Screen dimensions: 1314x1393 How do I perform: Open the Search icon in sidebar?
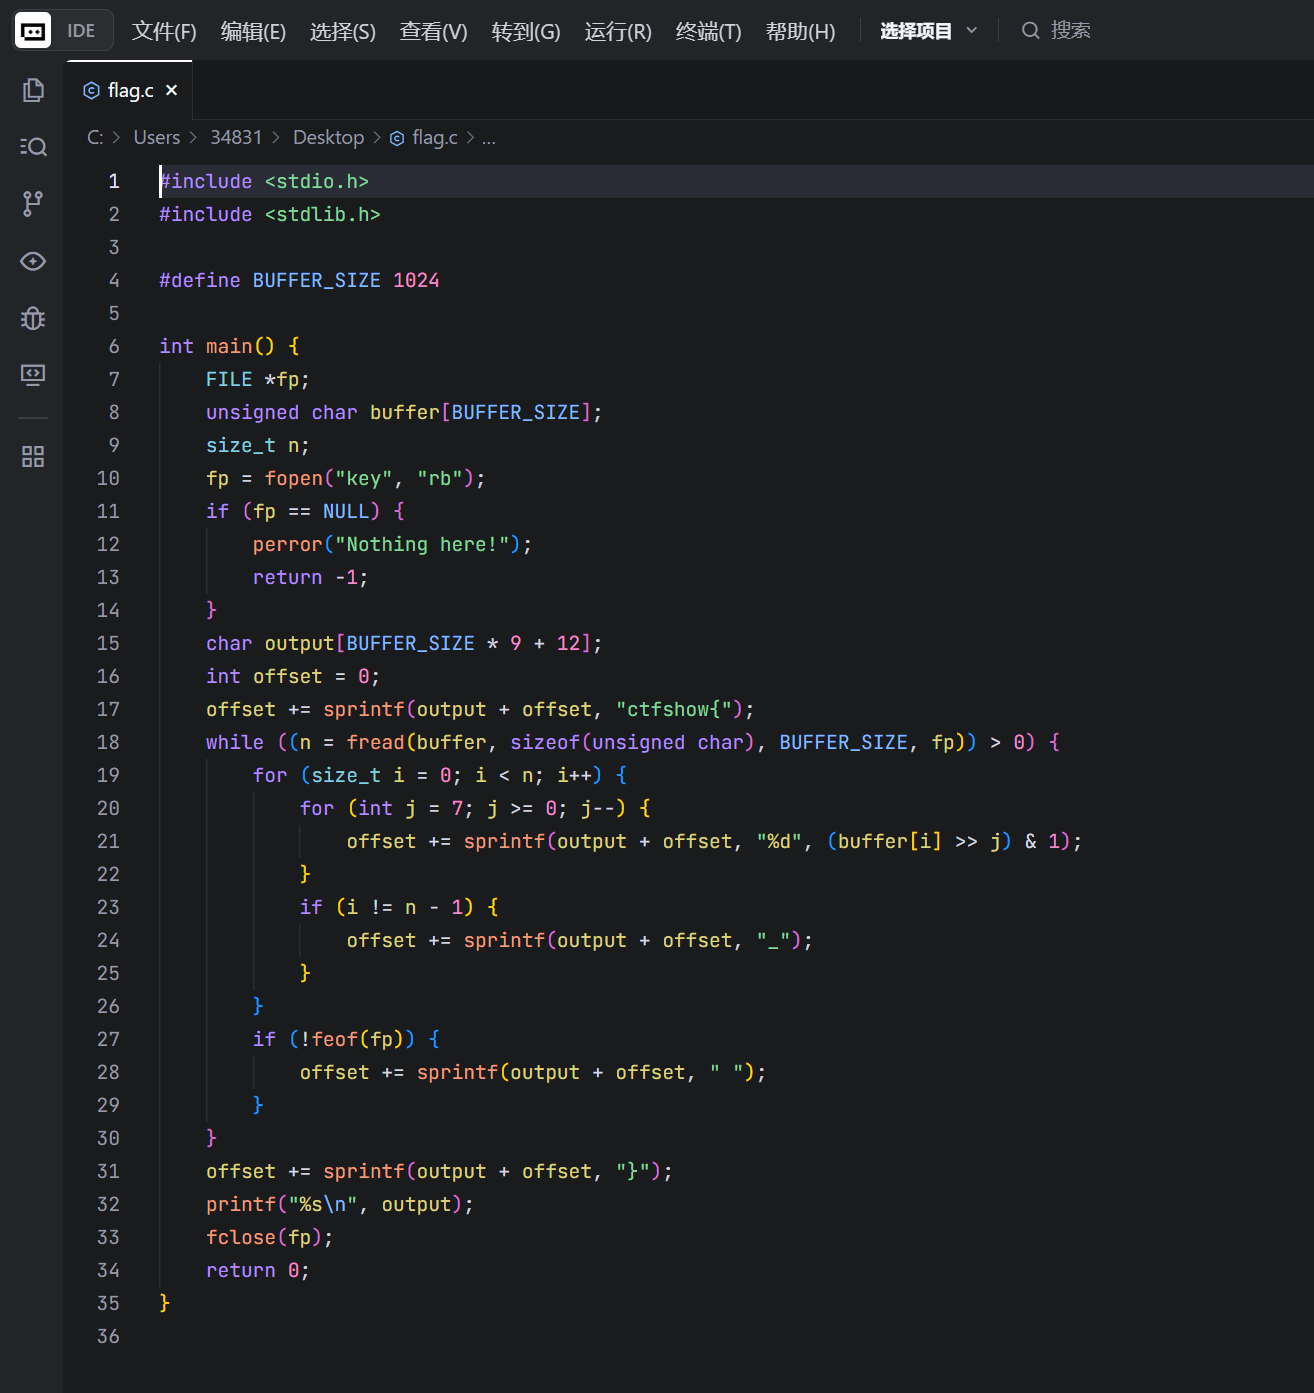(x=33, y=147)
